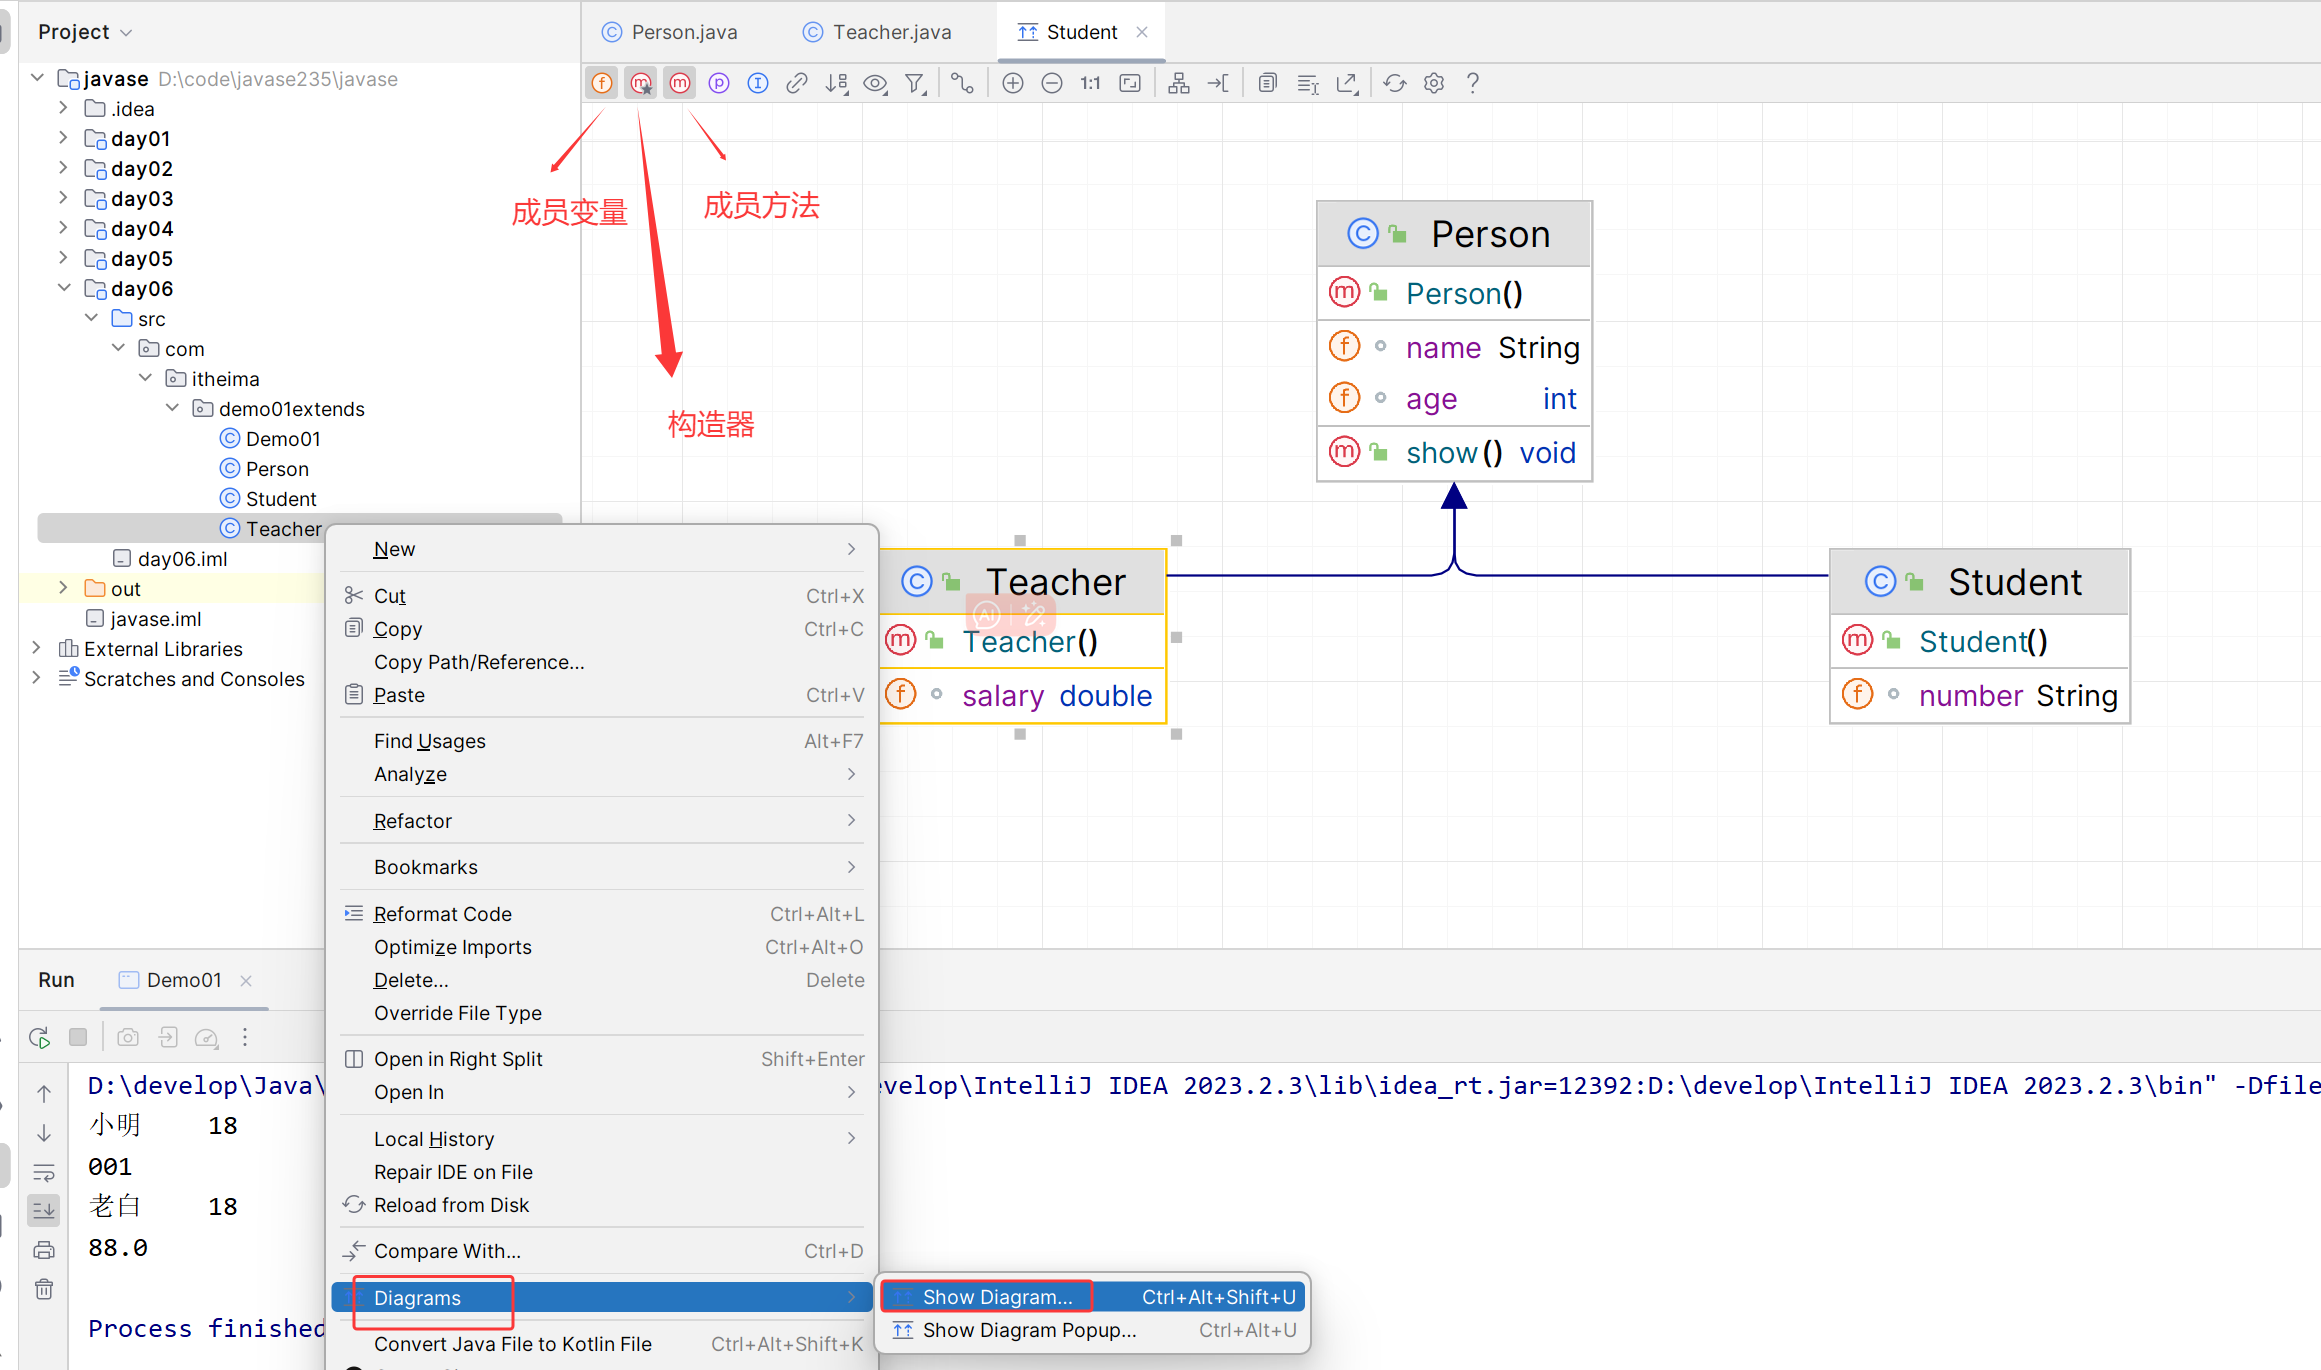Open diagram settings gear icon
The height and width of the screenshot is (1370, 2321).
pyautogui.click(x=1434, y=83)
